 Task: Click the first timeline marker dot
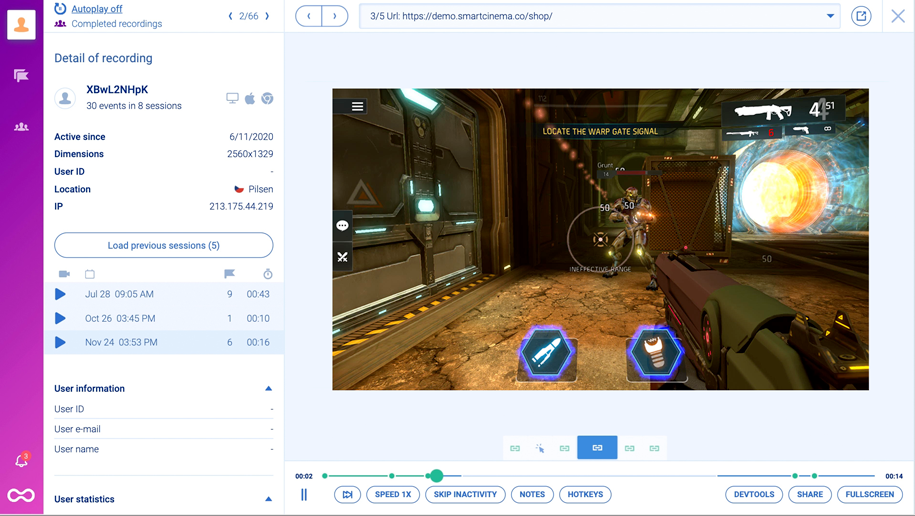point(325,476)
